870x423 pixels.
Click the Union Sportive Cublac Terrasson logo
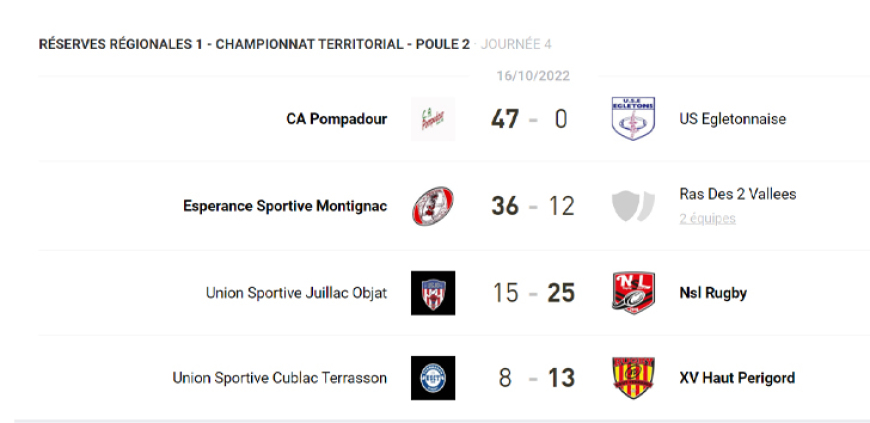[433, 378]
